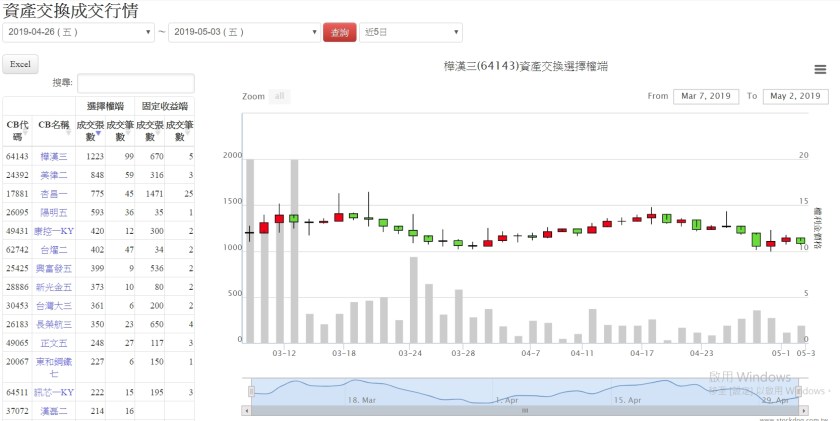This screenshot has width=840, height=421.
Task: Open 新光金五 CB link
Action: click(x=54, y=287)
